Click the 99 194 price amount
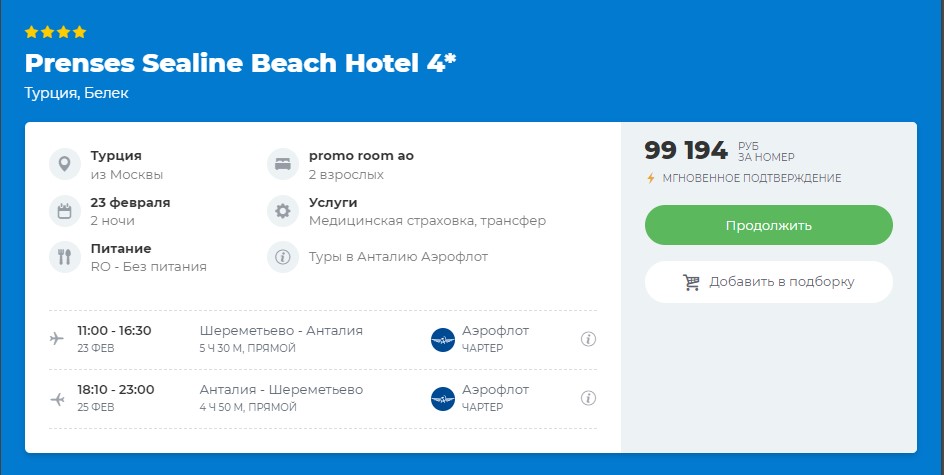Viewport: 944px width, 475px height. 686,151
